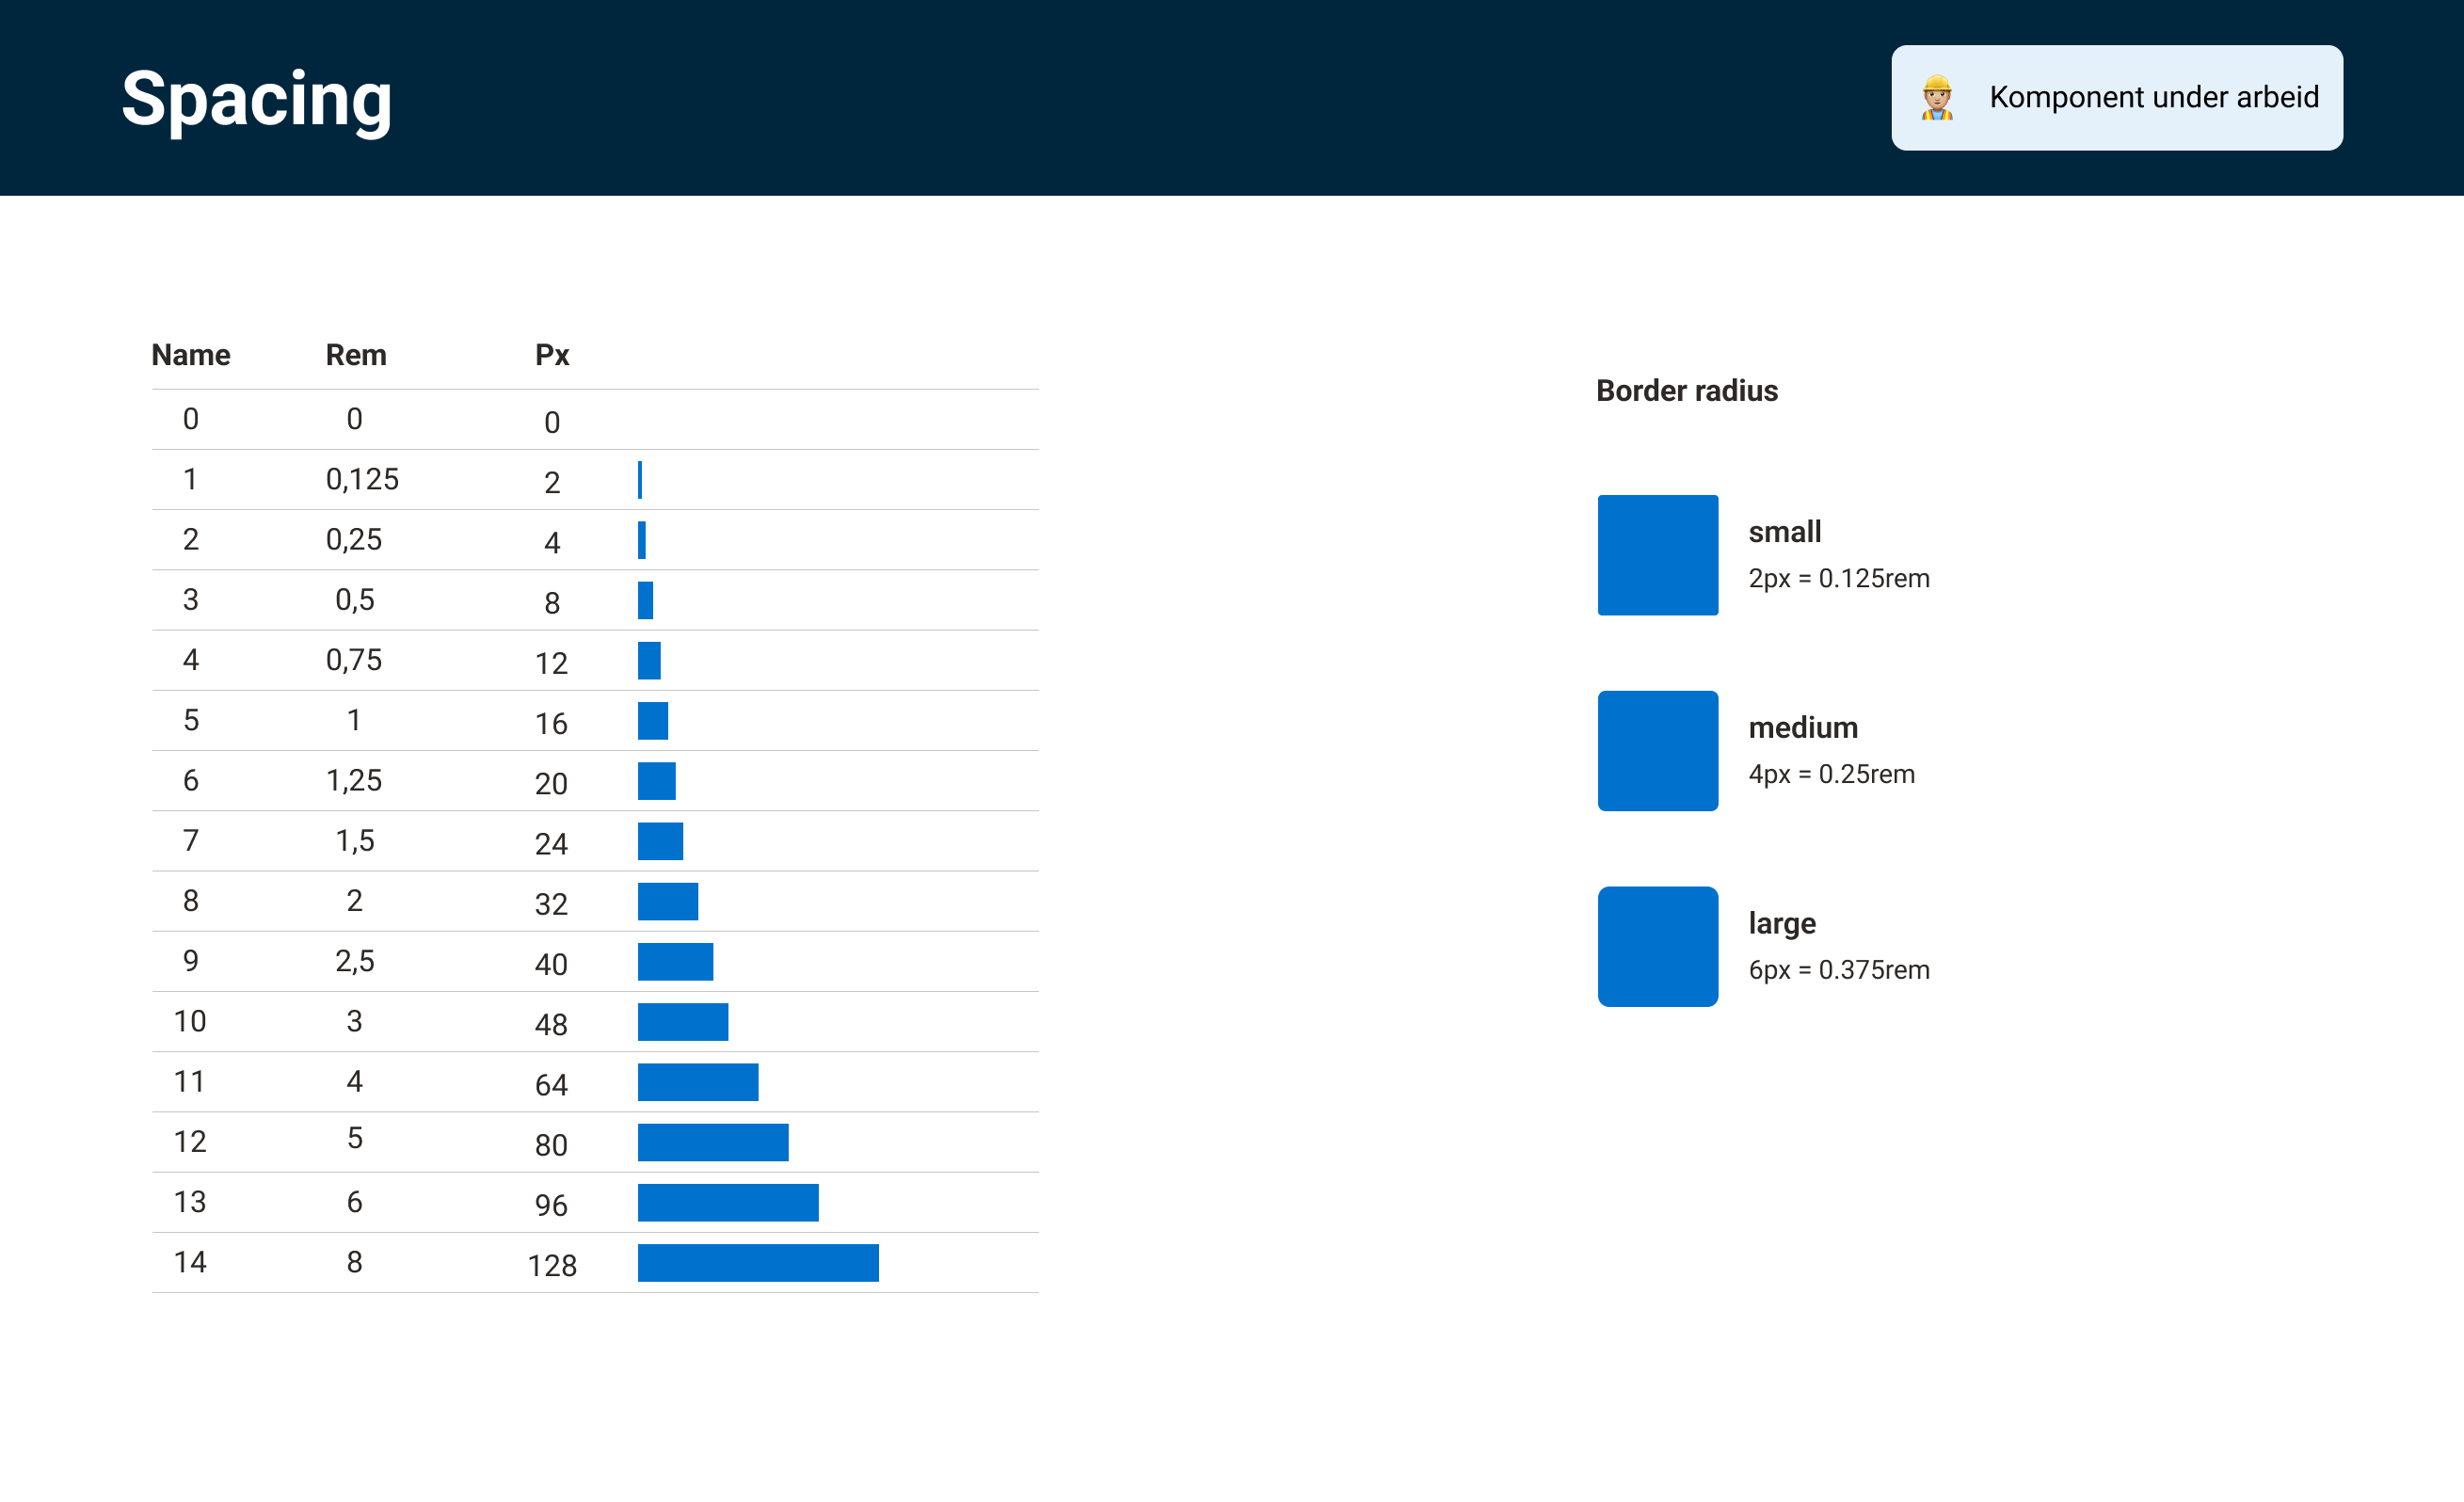
Task: Click the Px value '48'
Action: (551, 1025)
